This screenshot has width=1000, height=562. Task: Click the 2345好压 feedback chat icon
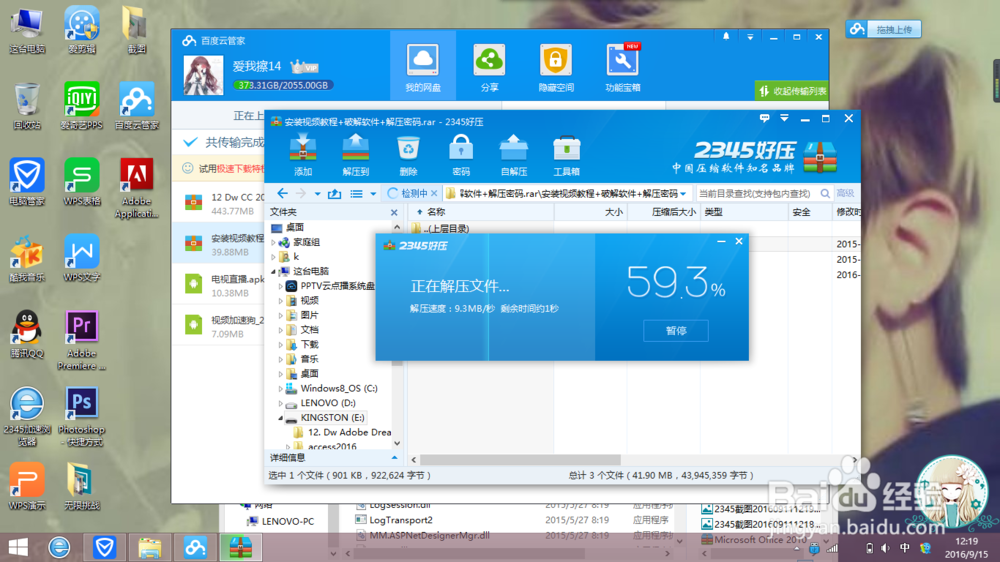tap(765, 118)
